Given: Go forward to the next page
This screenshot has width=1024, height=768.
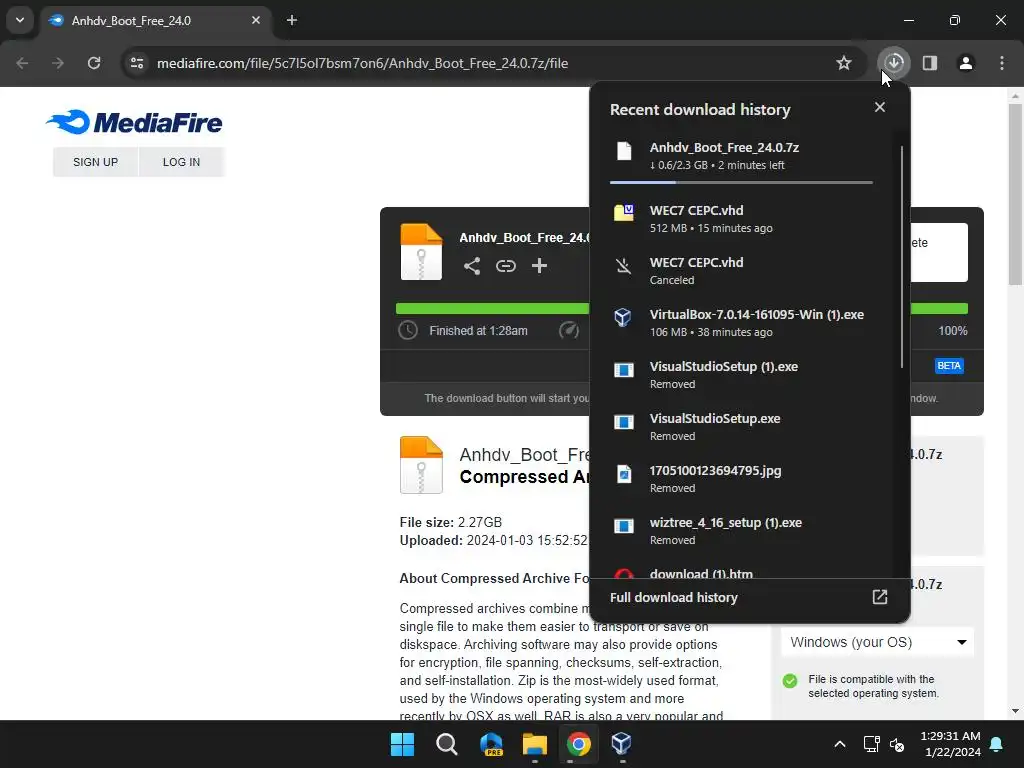Looking at the screenshot, I should tap(58, 63).
